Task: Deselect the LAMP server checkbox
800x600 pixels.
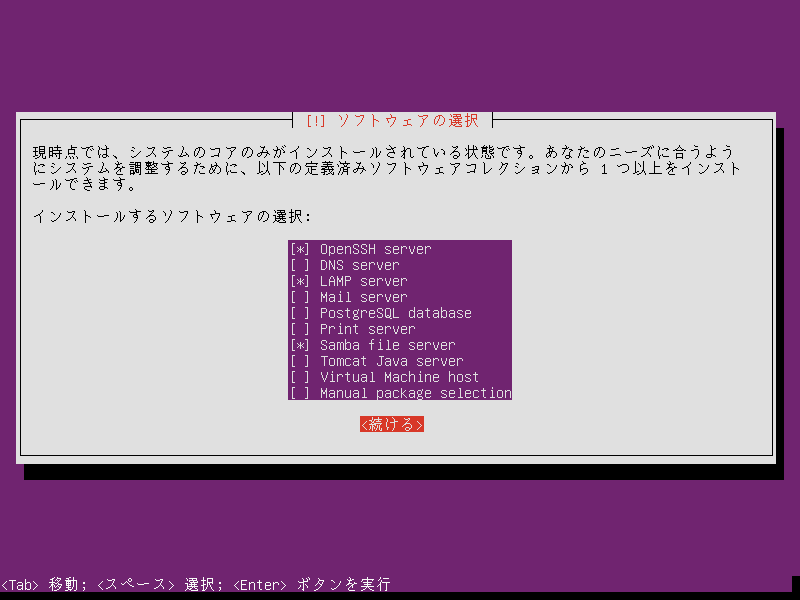Action: (x=300, y=281)
